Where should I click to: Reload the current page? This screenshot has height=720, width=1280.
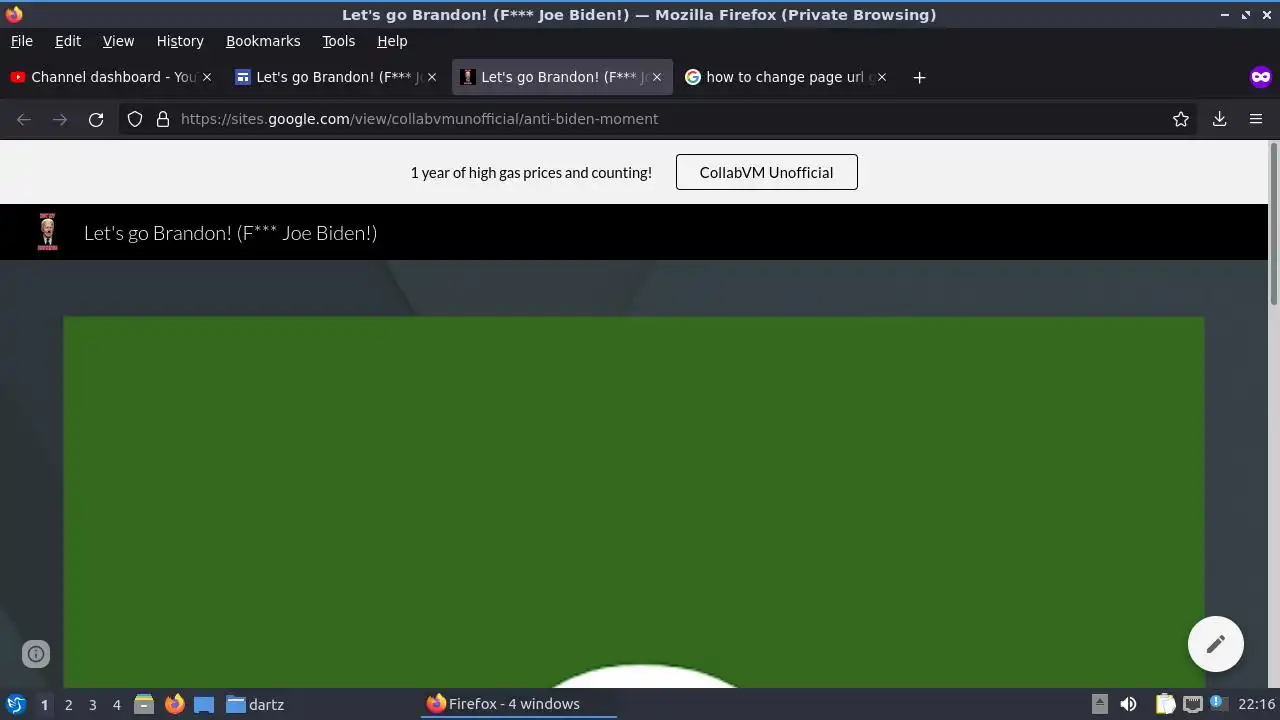(x=96, y=119)
